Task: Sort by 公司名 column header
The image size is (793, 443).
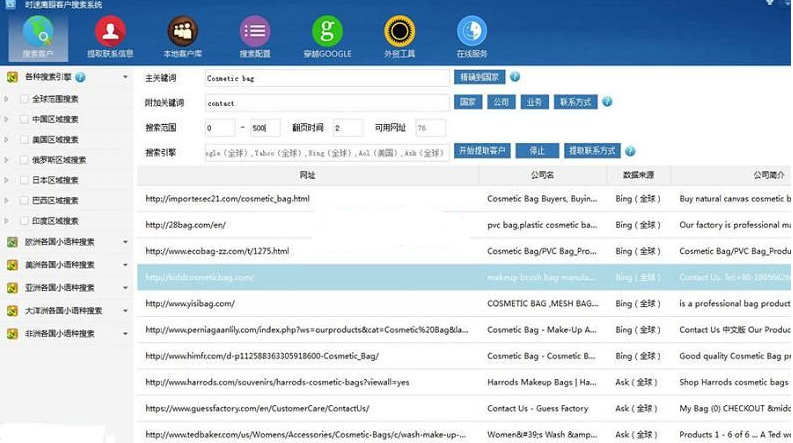Action: pyautogui.click(x=542, y=175)
